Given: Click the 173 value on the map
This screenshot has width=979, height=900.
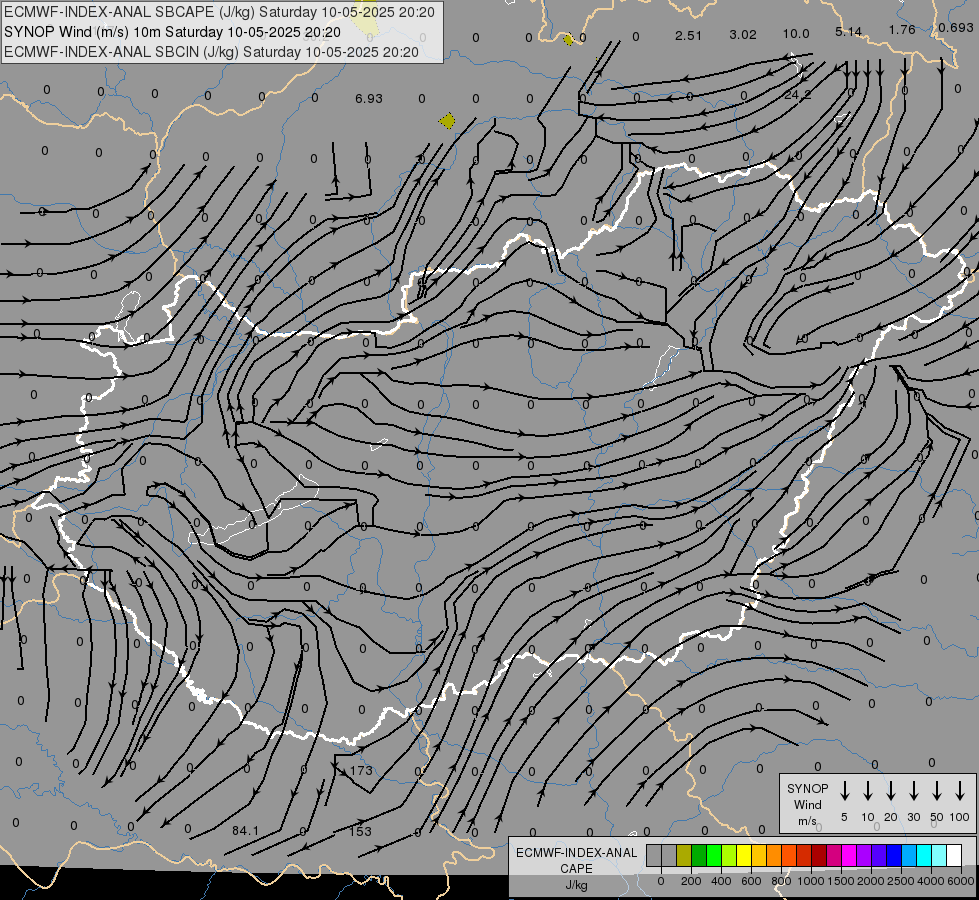Looking at the screenshot, I should click(x=361, y=771).
